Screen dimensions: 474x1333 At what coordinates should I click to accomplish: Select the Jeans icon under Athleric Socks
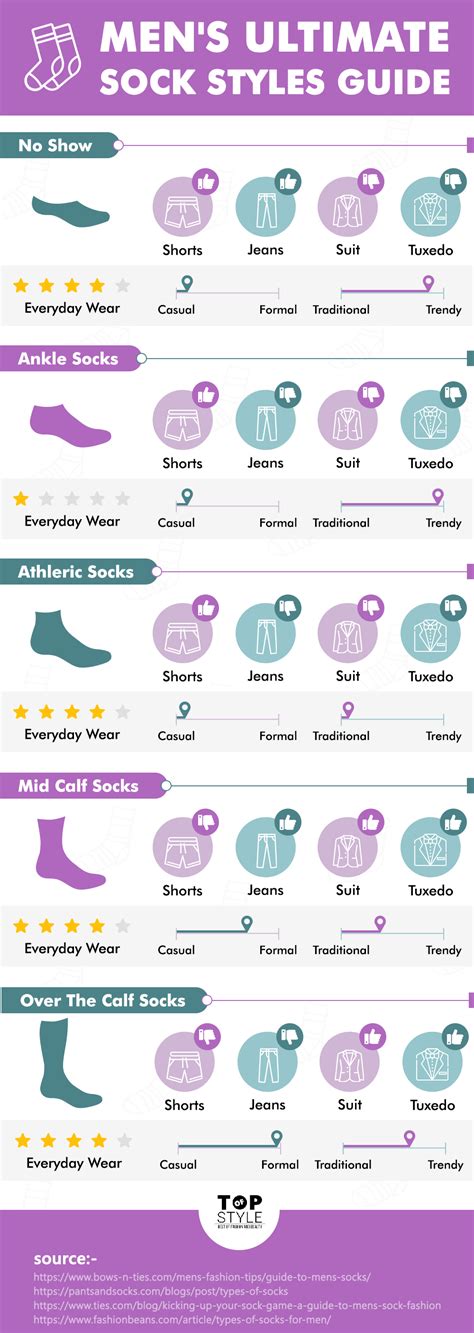(x=265, y=633)
